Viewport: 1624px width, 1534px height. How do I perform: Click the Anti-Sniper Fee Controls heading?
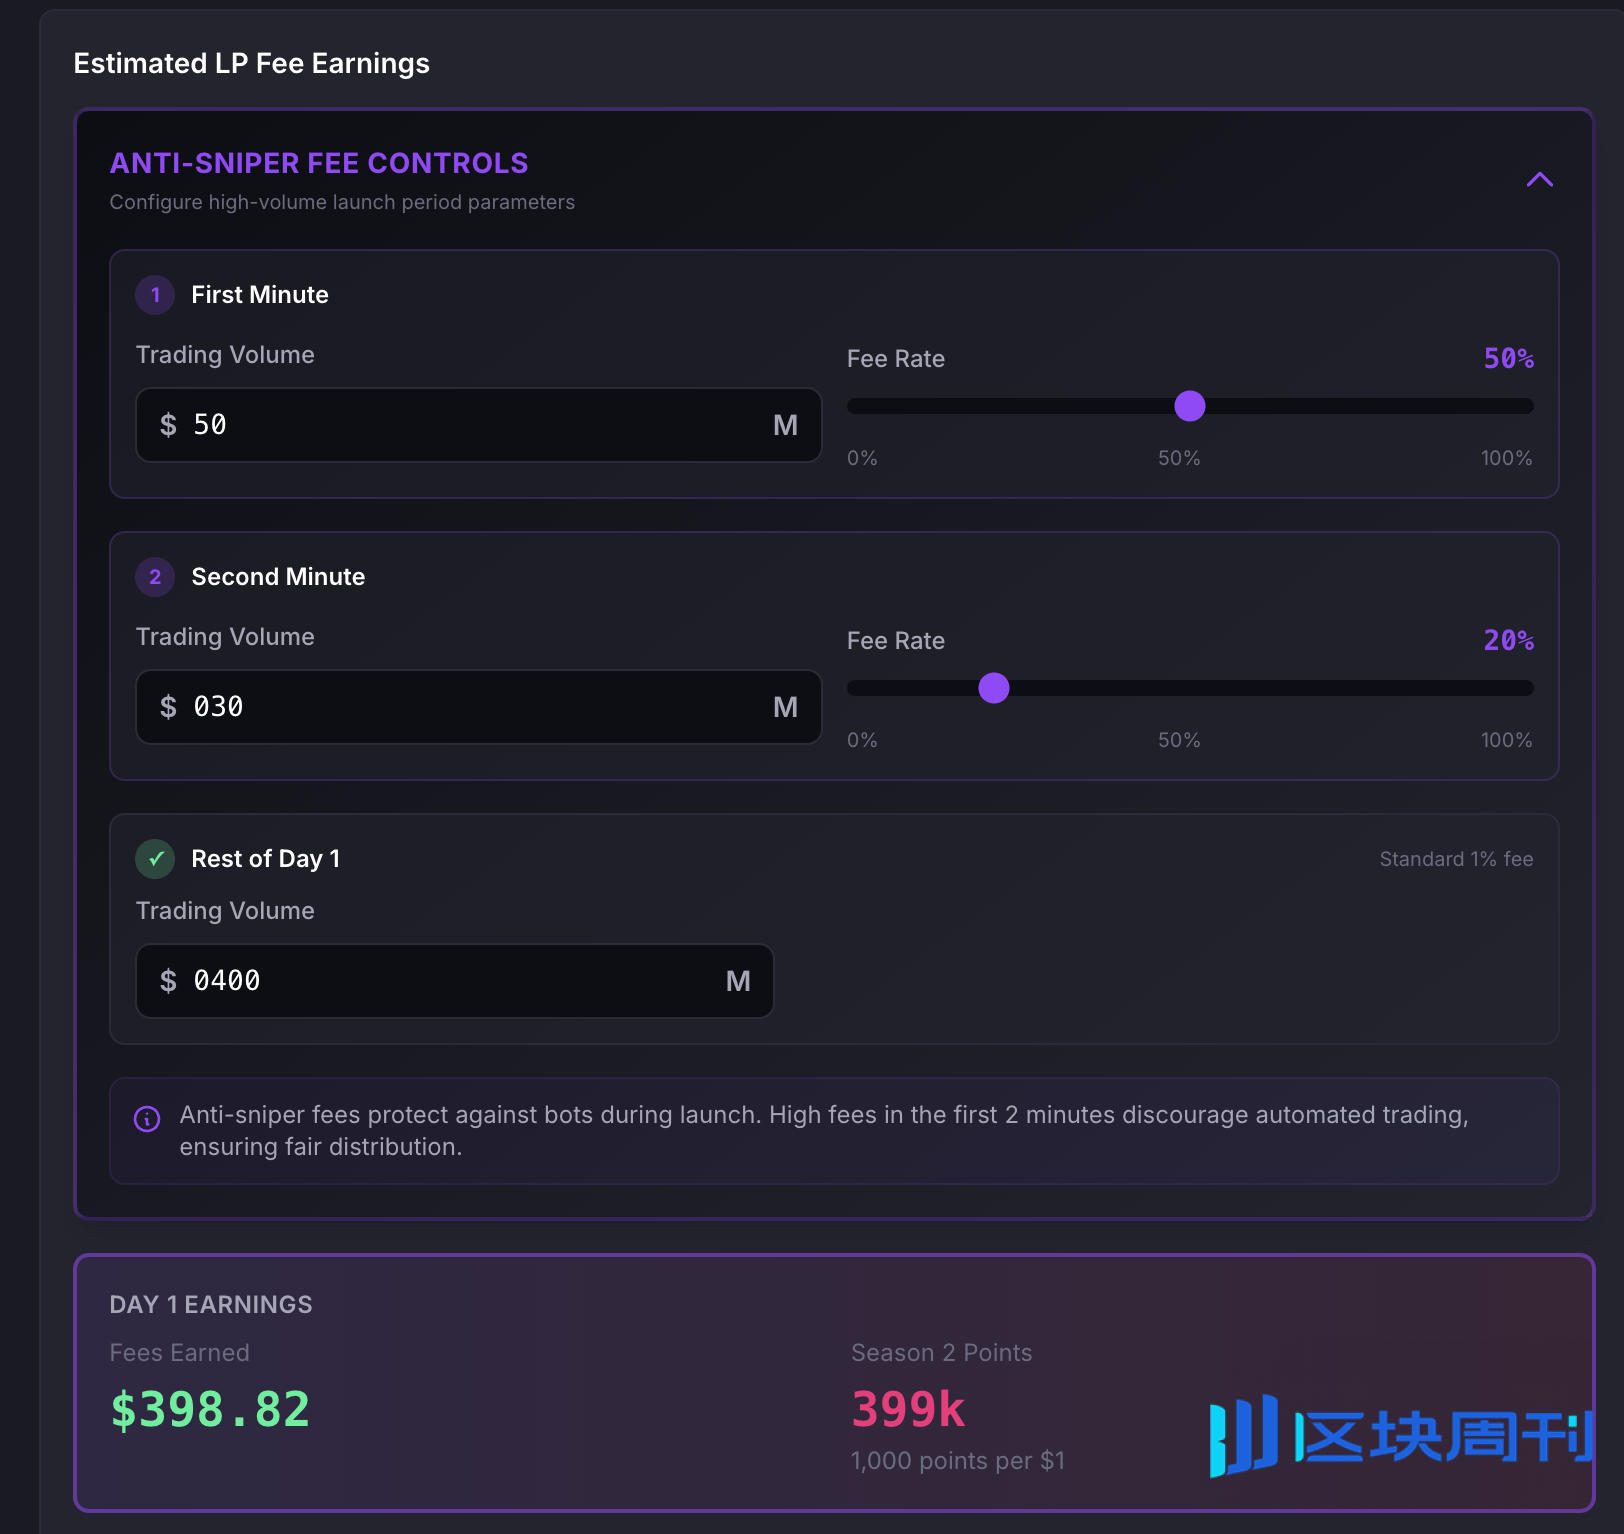pos(319,163)
